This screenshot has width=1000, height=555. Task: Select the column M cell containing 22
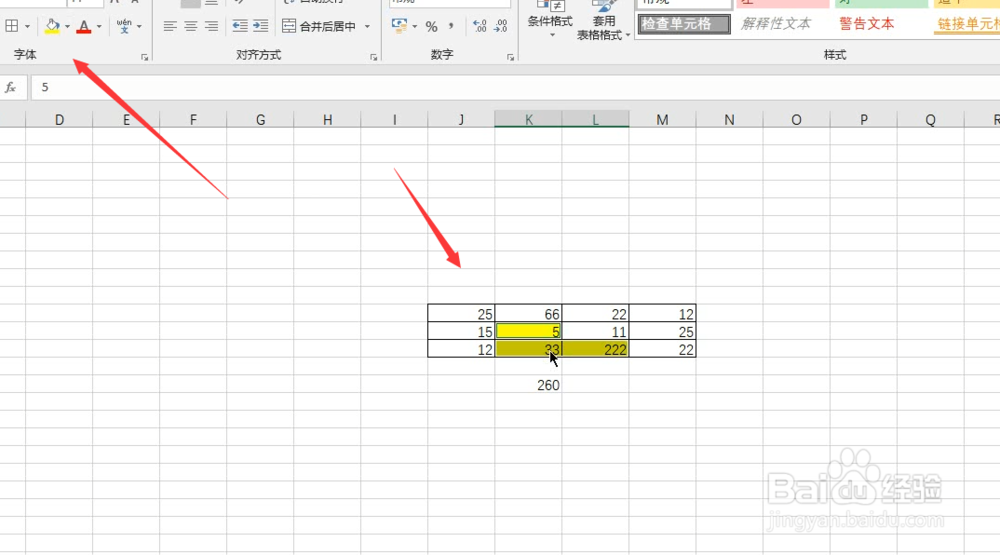coord(662,349)
